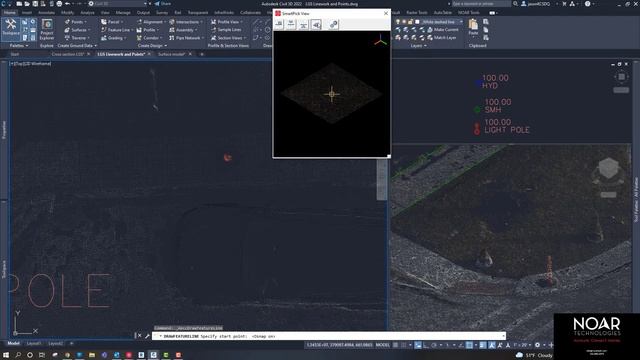Switch to the Annotate ribbon tab
The height and width of the screenshot is (360, 640).
[46, 13]
